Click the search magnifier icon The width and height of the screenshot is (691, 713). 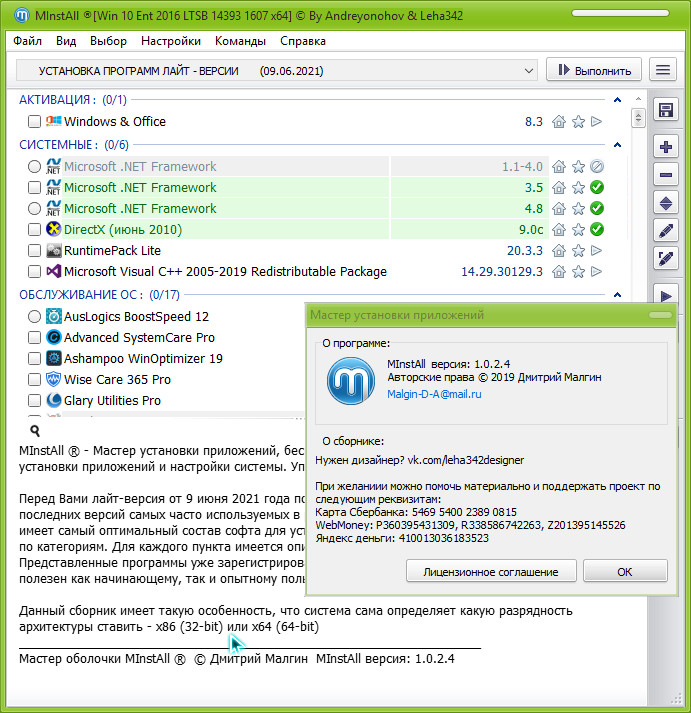coord(35,431)
